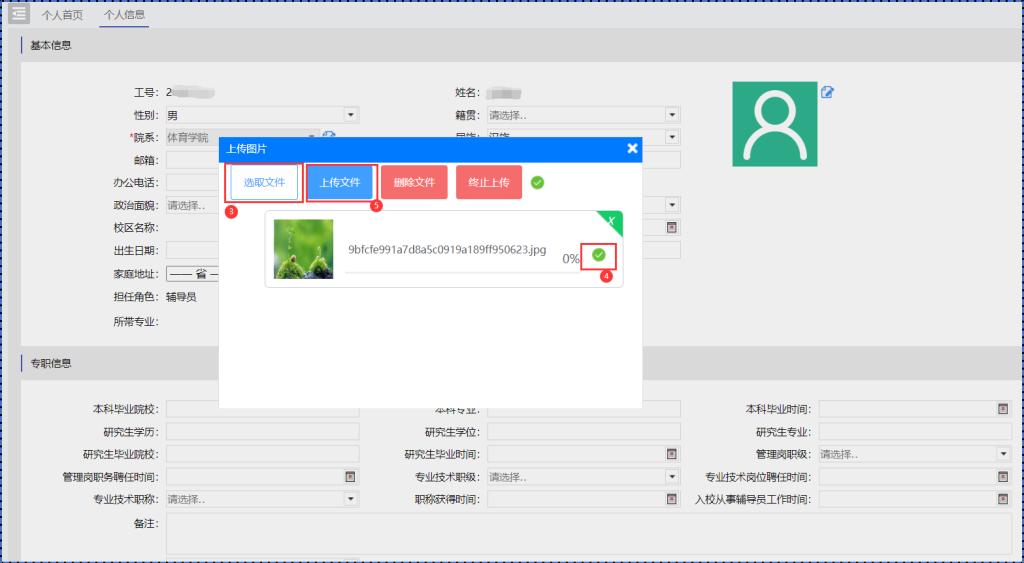Select the 个人信息 tab
Image resolution: width=1024 pixels, height=563 pixels.
124,15
